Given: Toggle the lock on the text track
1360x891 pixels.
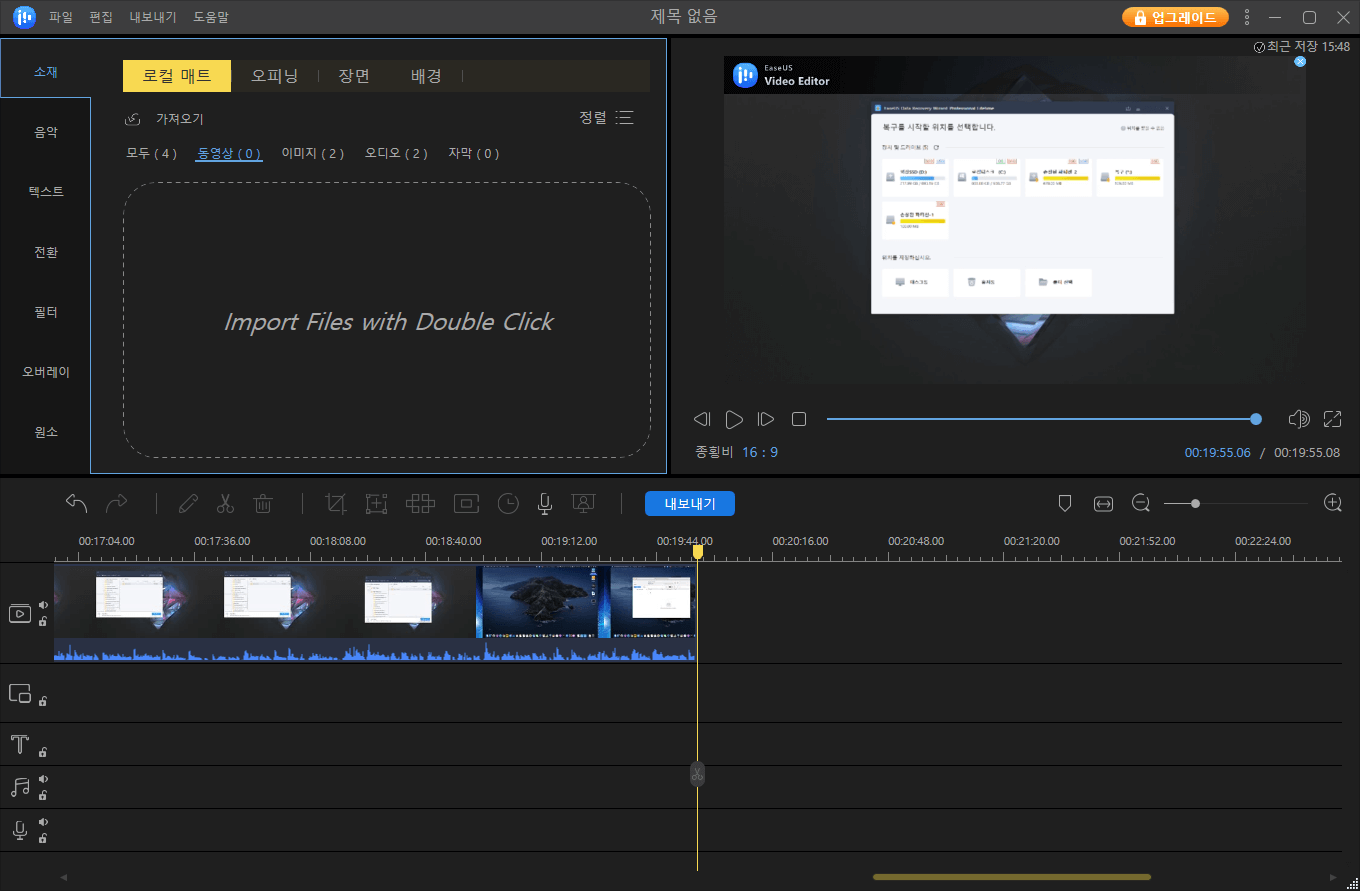Looking at the screenshot, I should pyautogui.click(x=43, y=752).
